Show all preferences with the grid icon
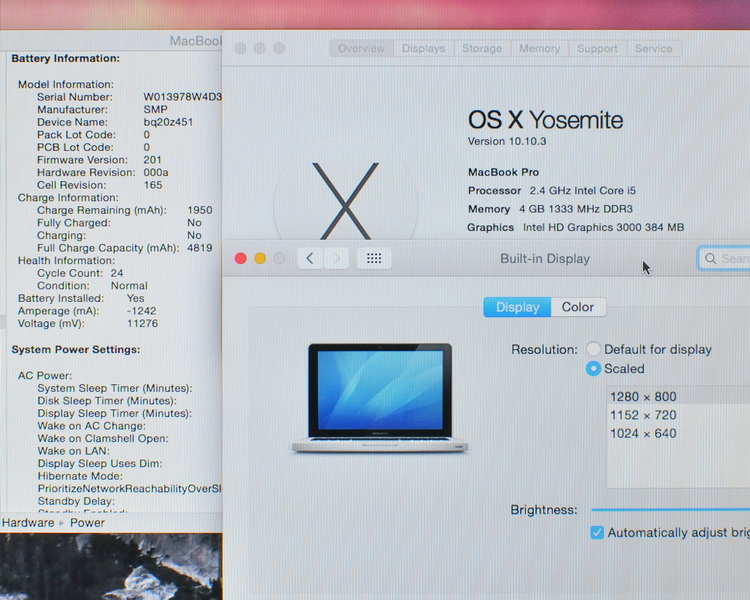The height and width of the screenshot is (600, 750). click(x=374, y=259)
